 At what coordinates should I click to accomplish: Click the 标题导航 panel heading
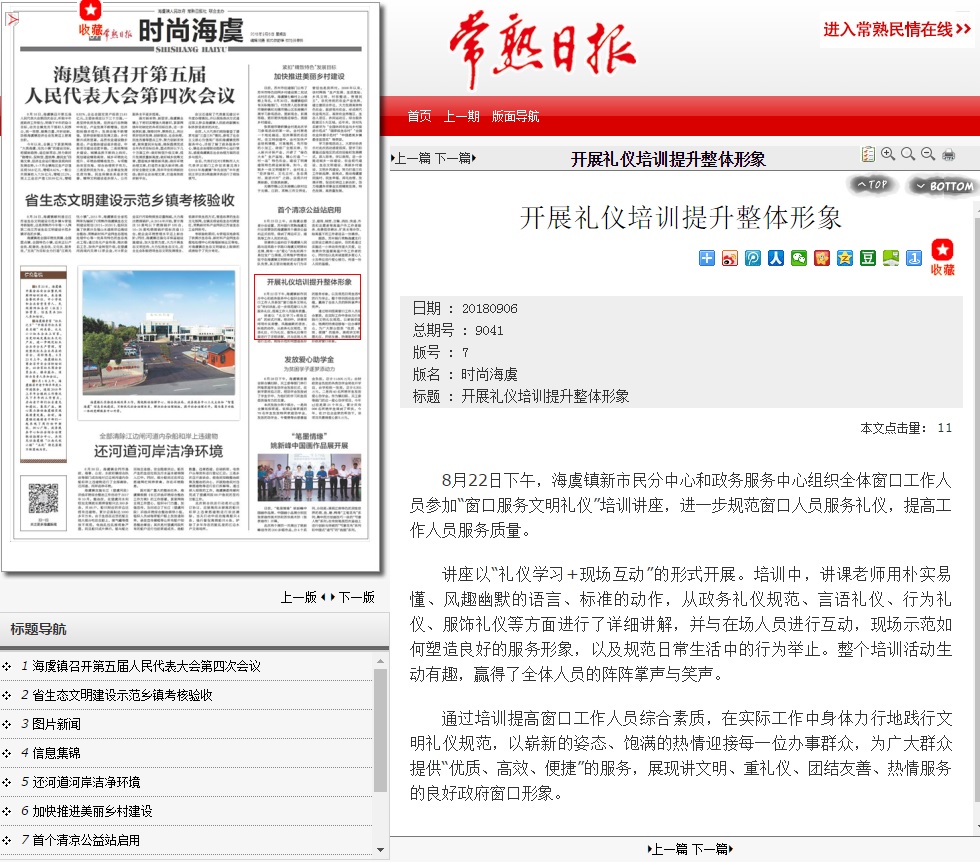[39, 629]
